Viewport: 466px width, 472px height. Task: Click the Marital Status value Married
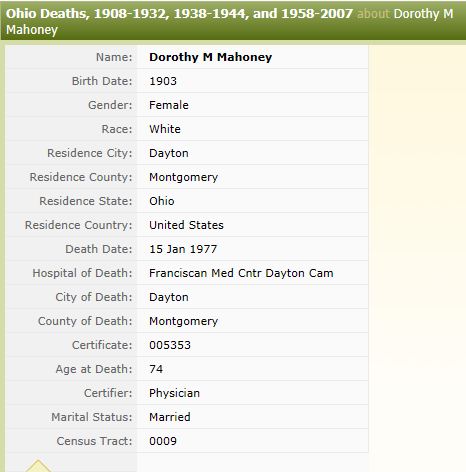click(170, 417)
